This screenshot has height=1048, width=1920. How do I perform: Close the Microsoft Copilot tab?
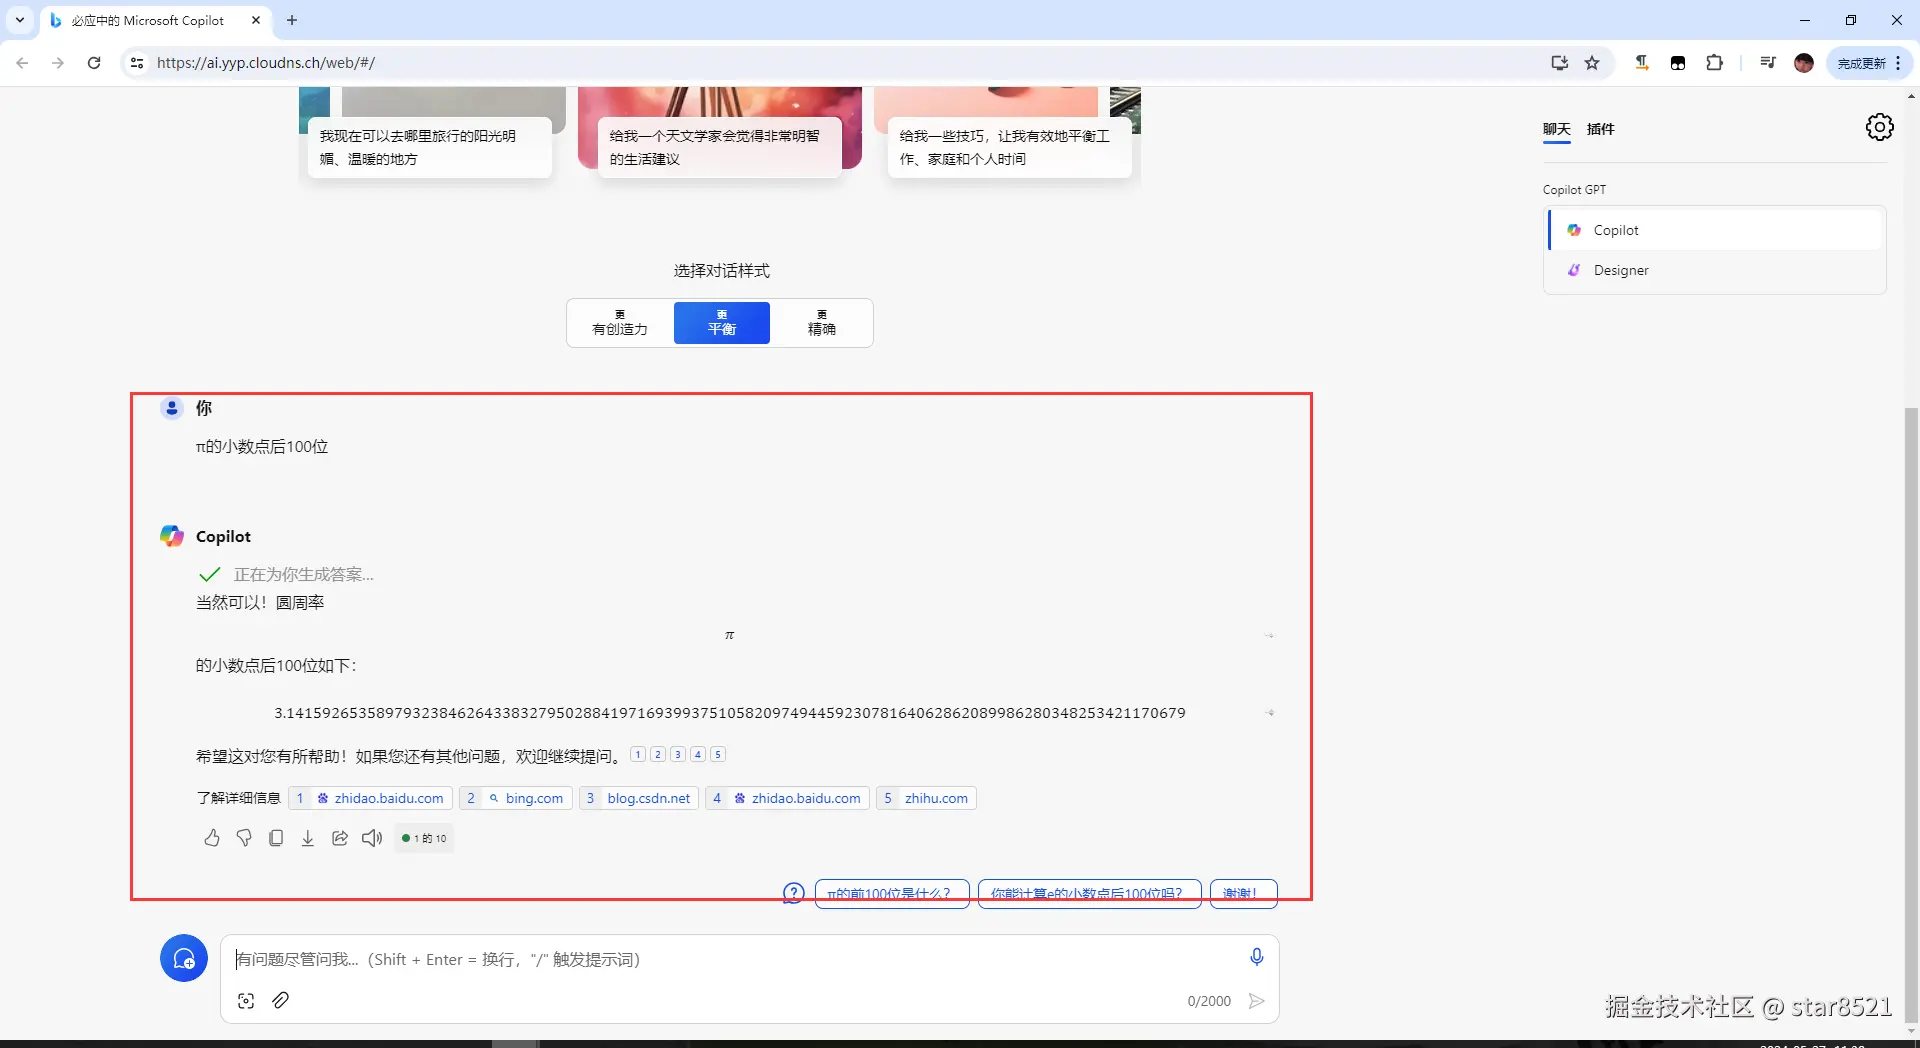pos(256,20)
